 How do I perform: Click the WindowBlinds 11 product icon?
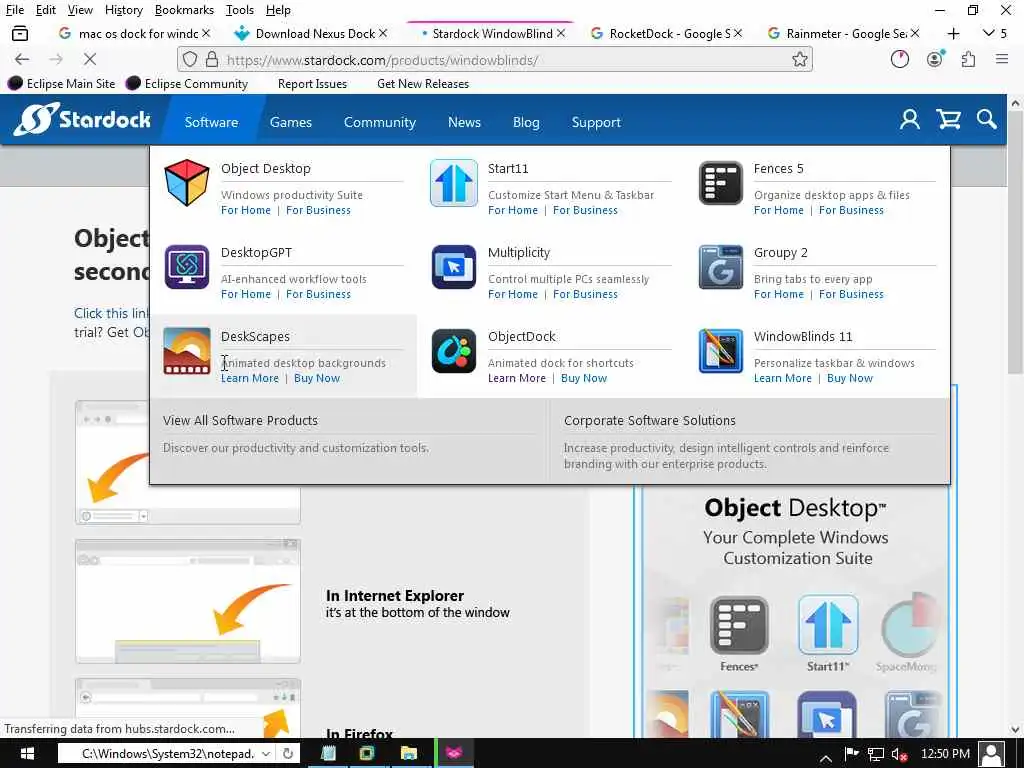[x=720, y=351]
